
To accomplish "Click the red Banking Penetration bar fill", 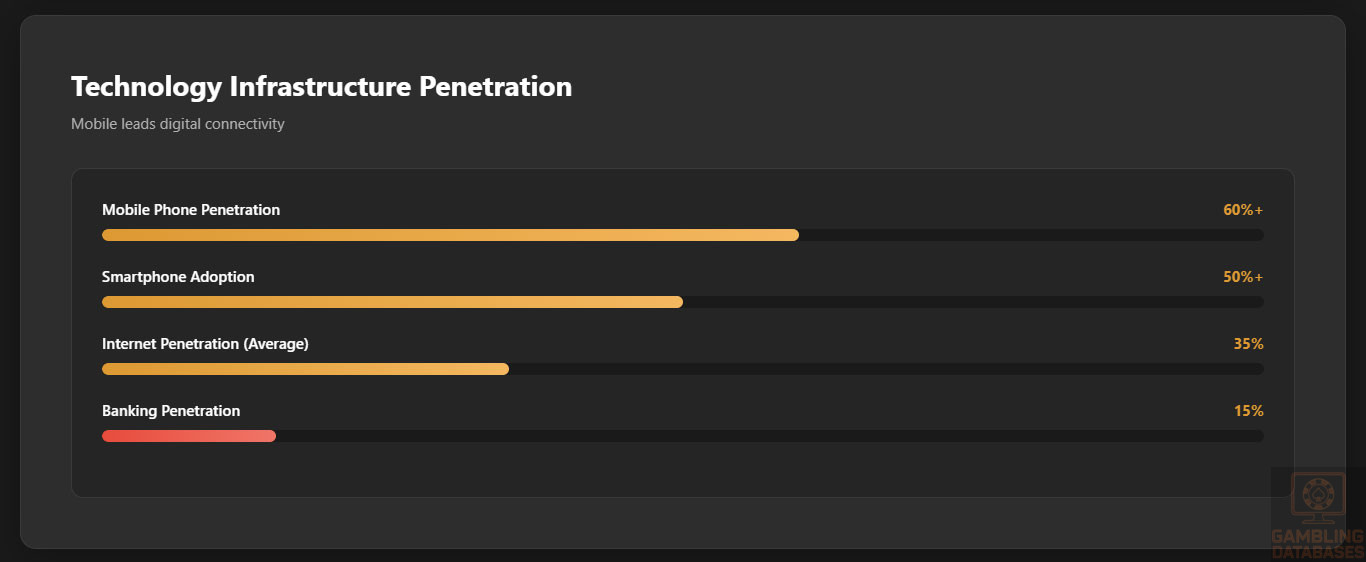I will point(188,436).
